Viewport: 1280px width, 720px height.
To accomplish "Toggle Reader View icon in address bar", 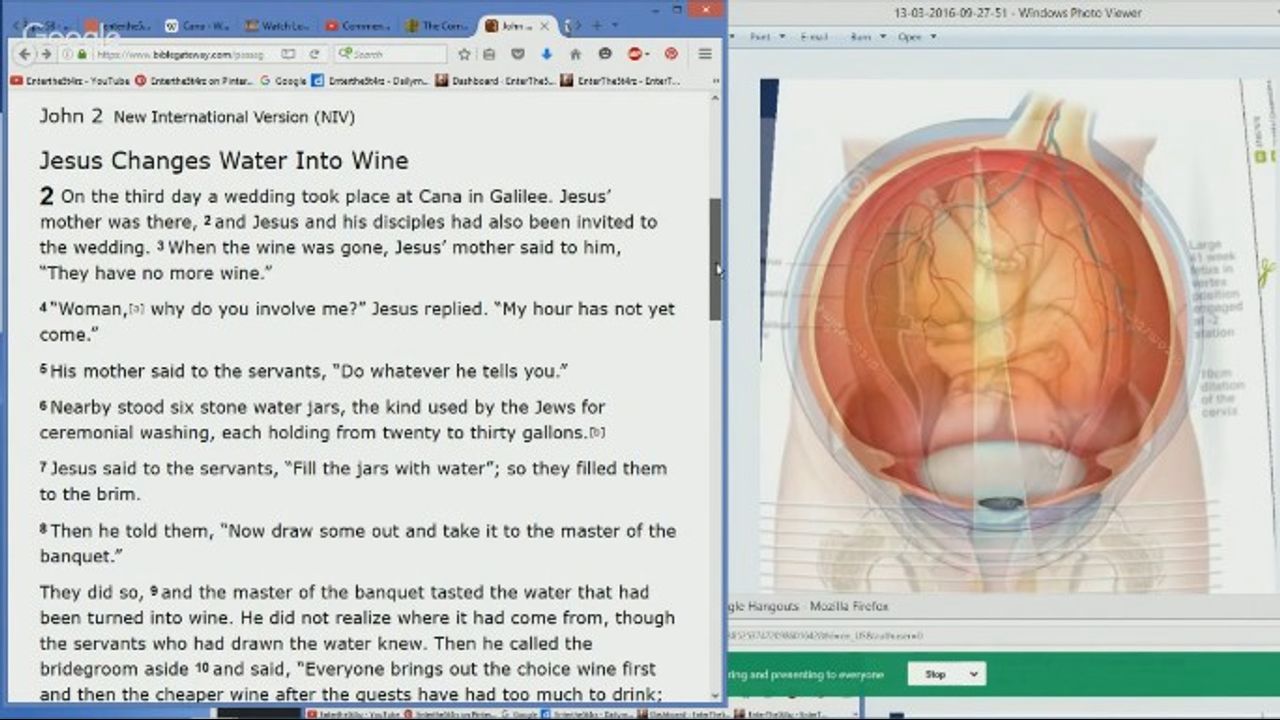I will click(x=288, y=54).
